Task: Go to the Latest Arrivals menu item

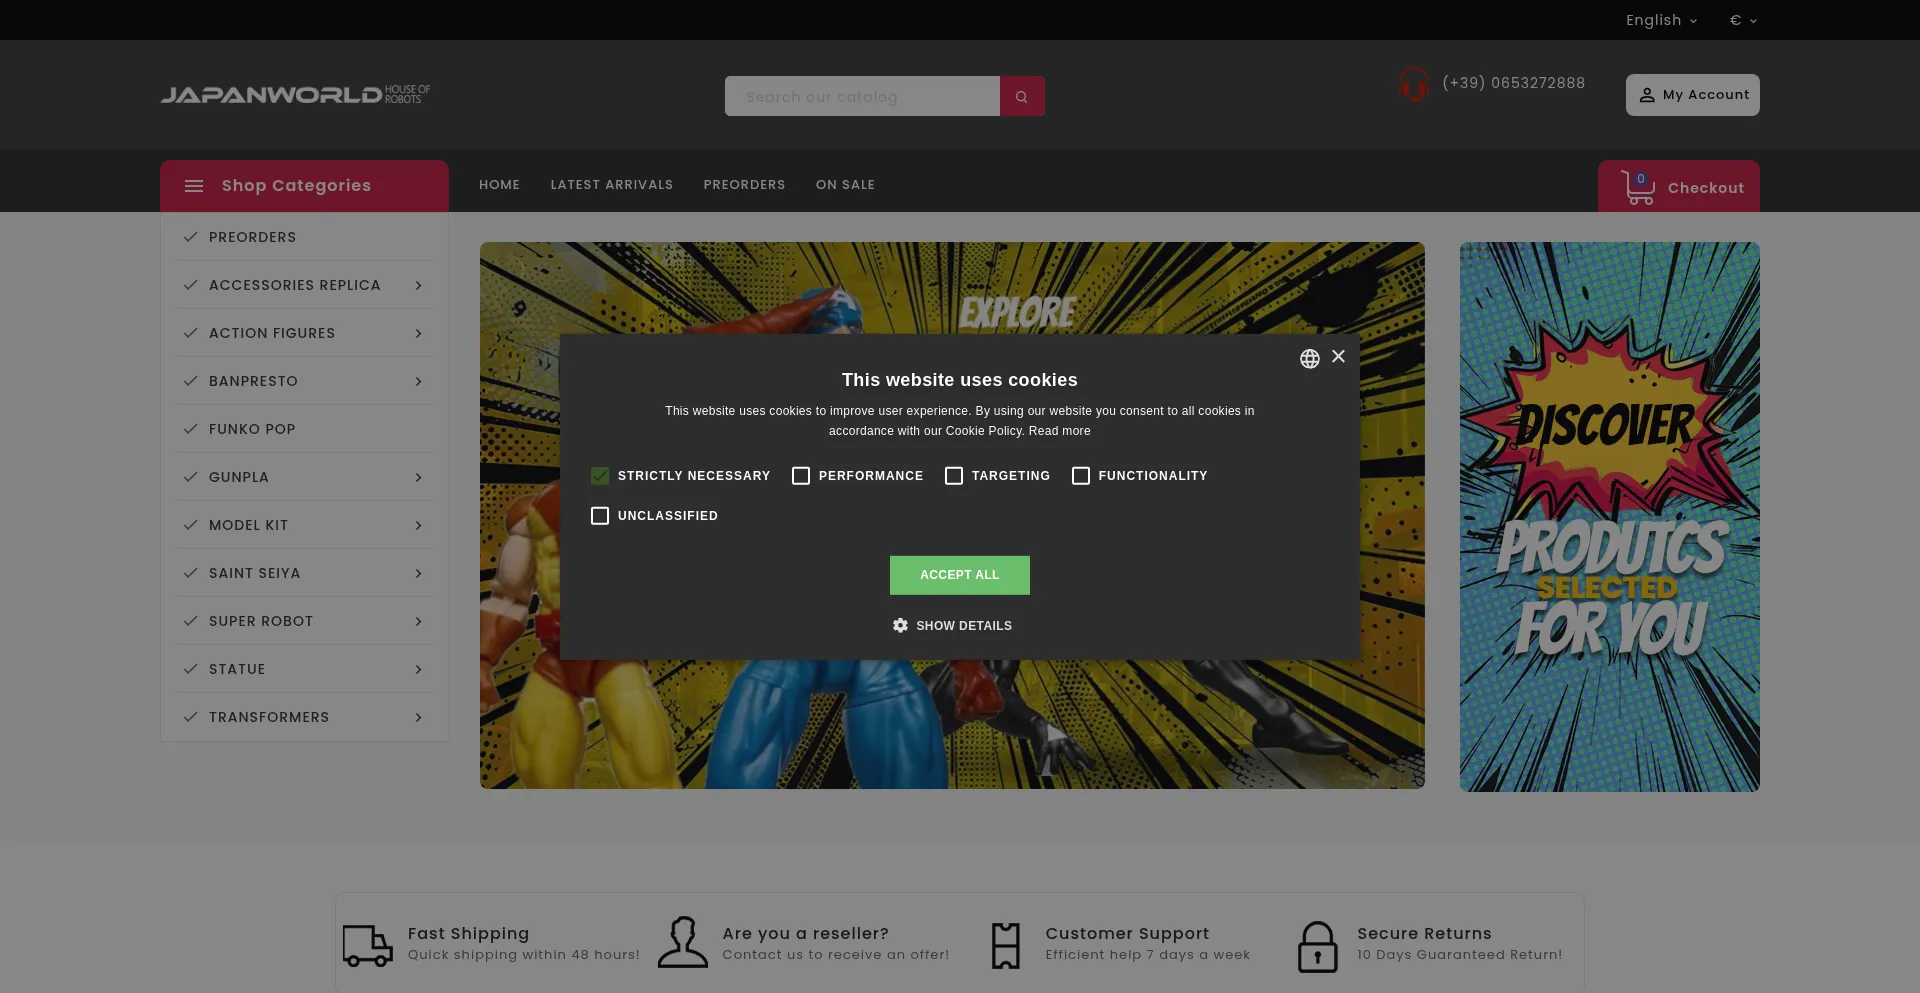Action: tap(612, 185)
